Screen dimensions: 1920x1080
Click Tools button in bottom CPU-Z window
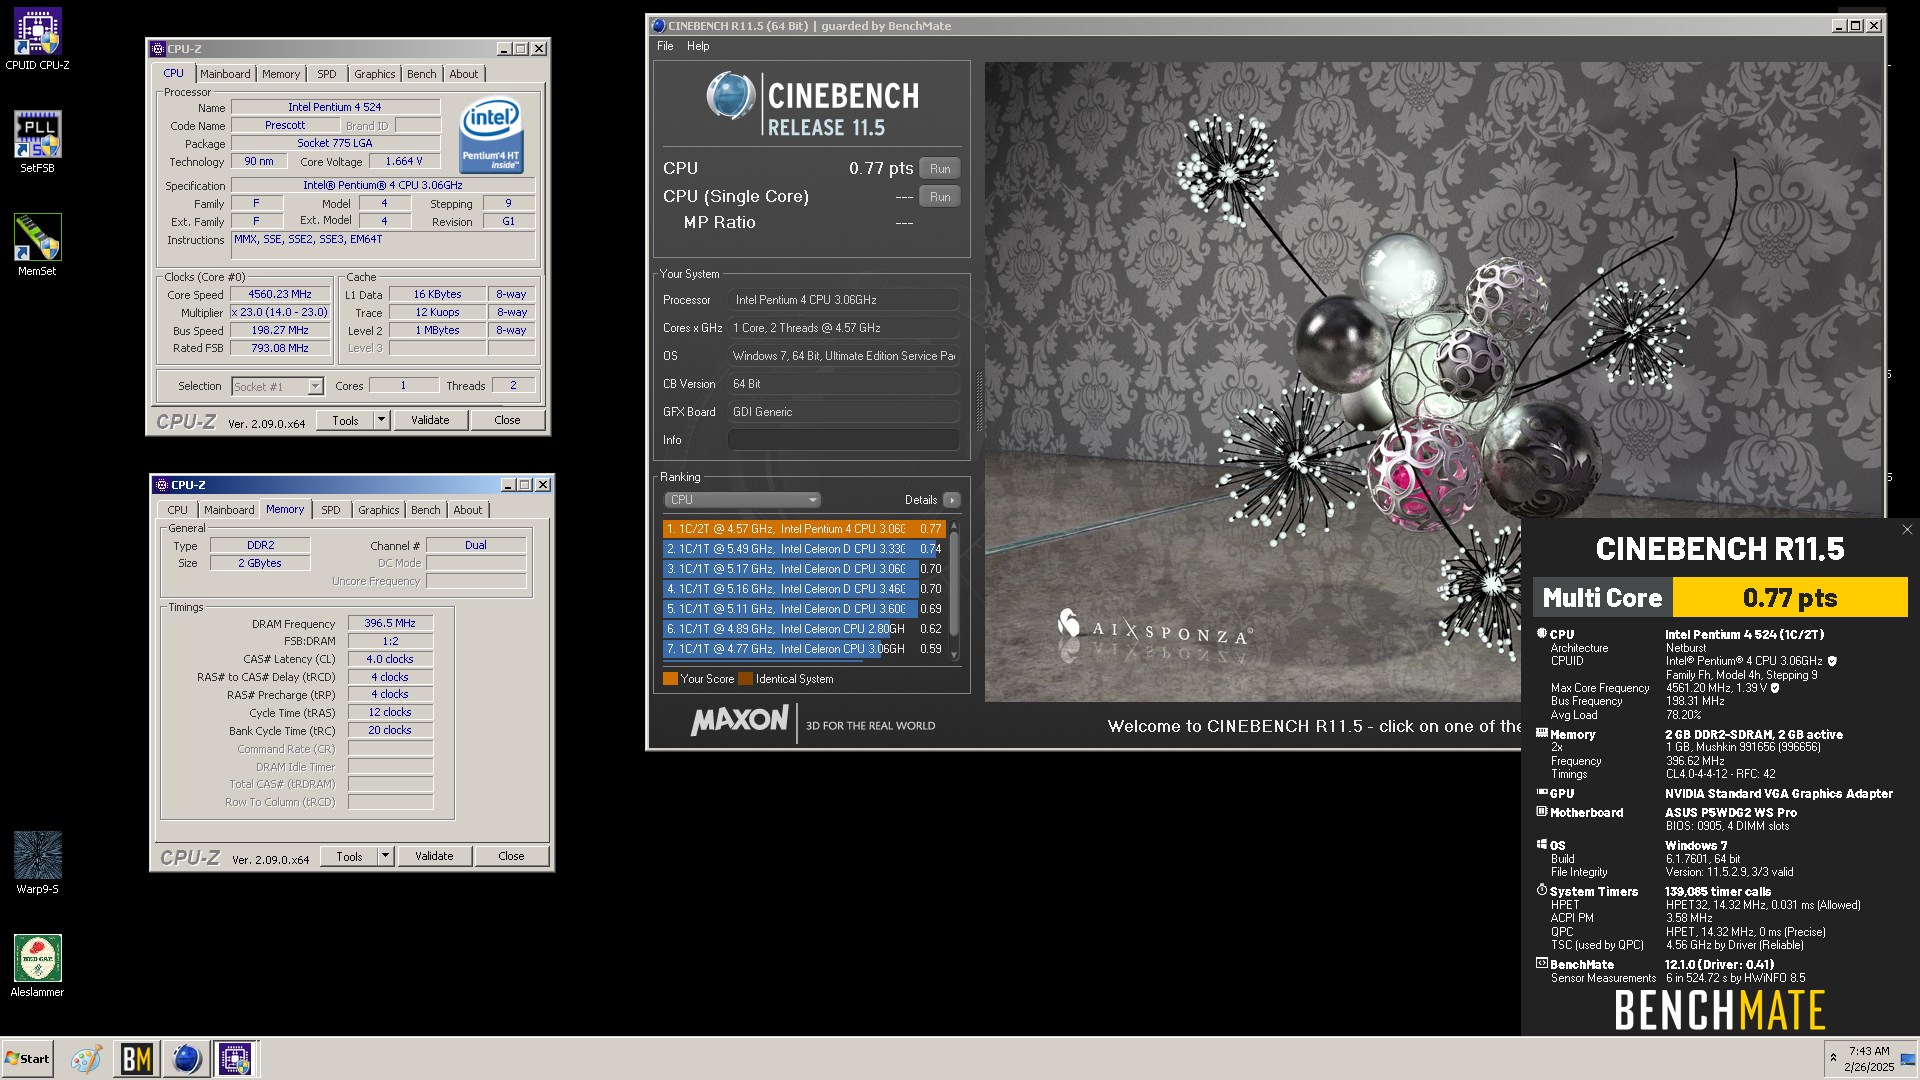point(349,857)
